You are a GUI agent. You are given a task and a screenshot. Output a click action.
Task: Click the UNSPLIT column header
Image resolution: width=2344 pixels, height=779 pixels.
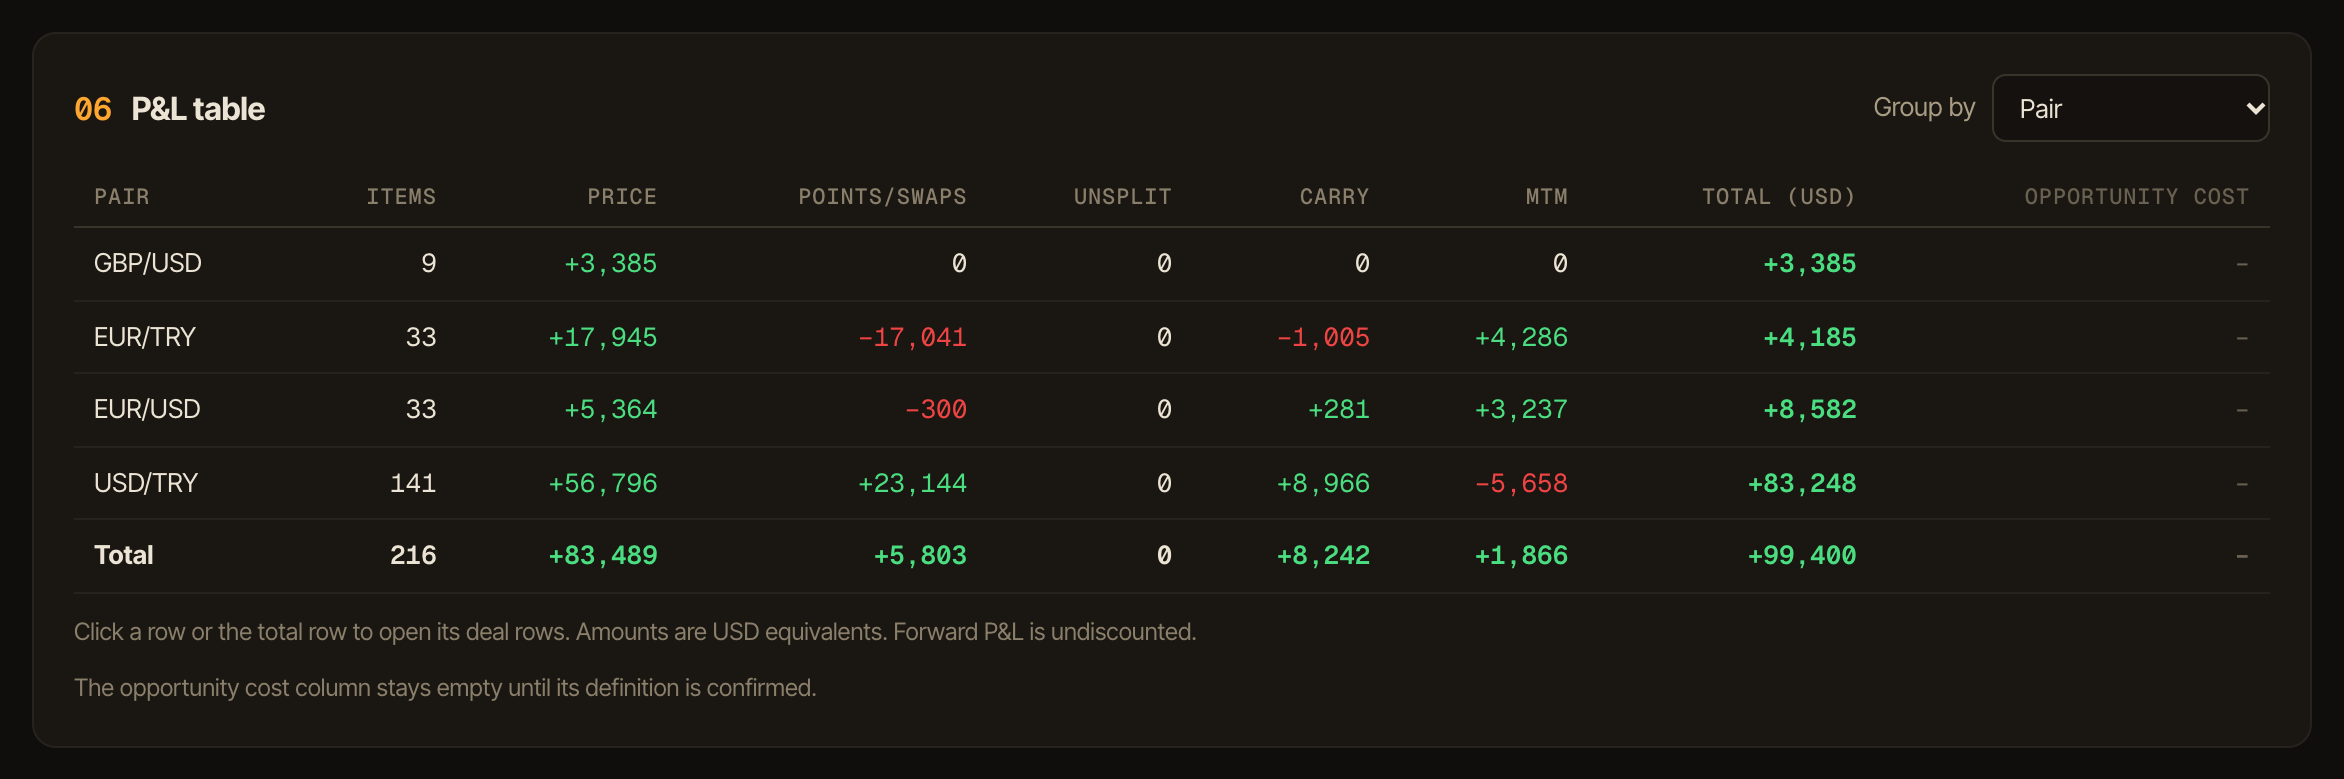(x=1122, y=197)
